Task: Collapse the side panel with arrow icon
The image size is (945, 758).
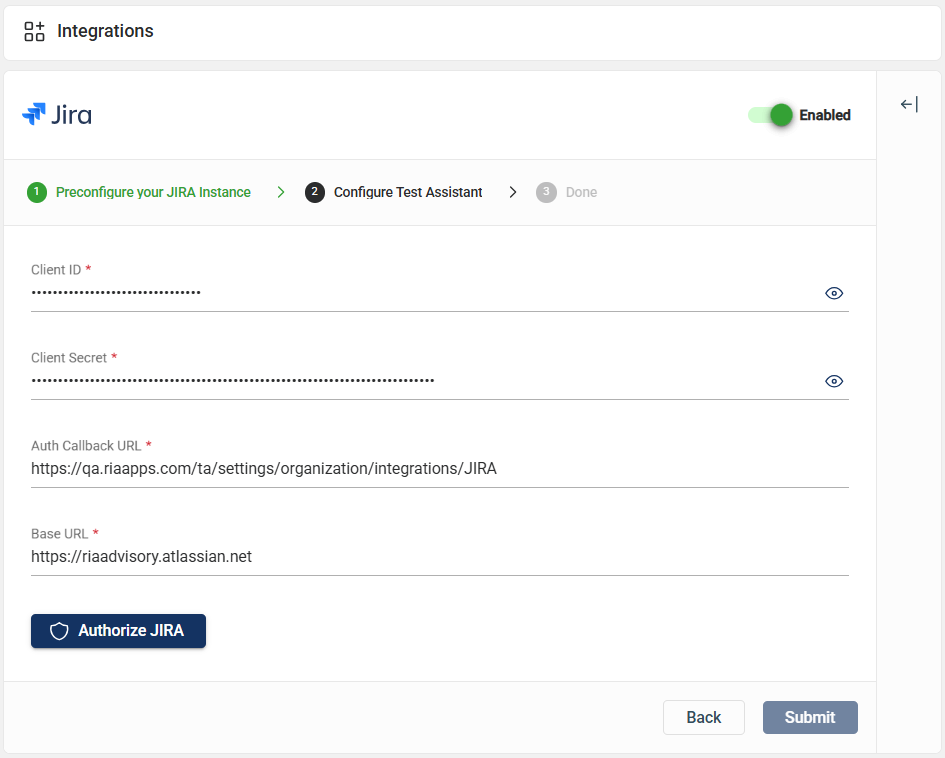Action: [x=909, y=104]
